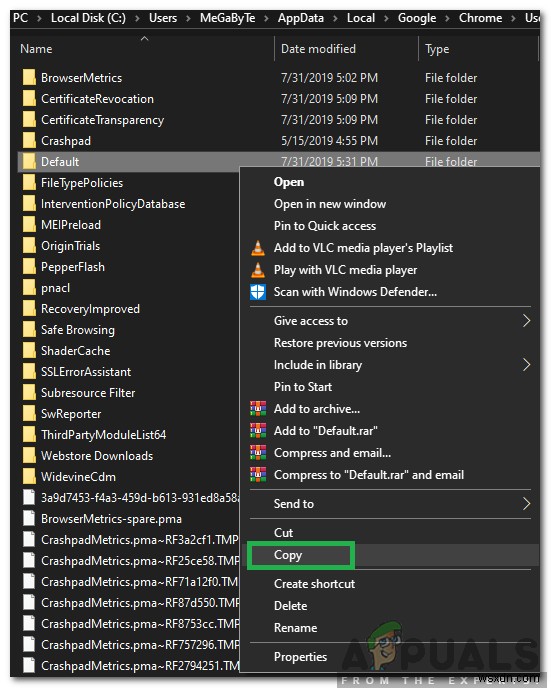Navigate to MeGaByTe breadcrumb segment
Viewport: 551px width, 688px height.
coord(227,18)
